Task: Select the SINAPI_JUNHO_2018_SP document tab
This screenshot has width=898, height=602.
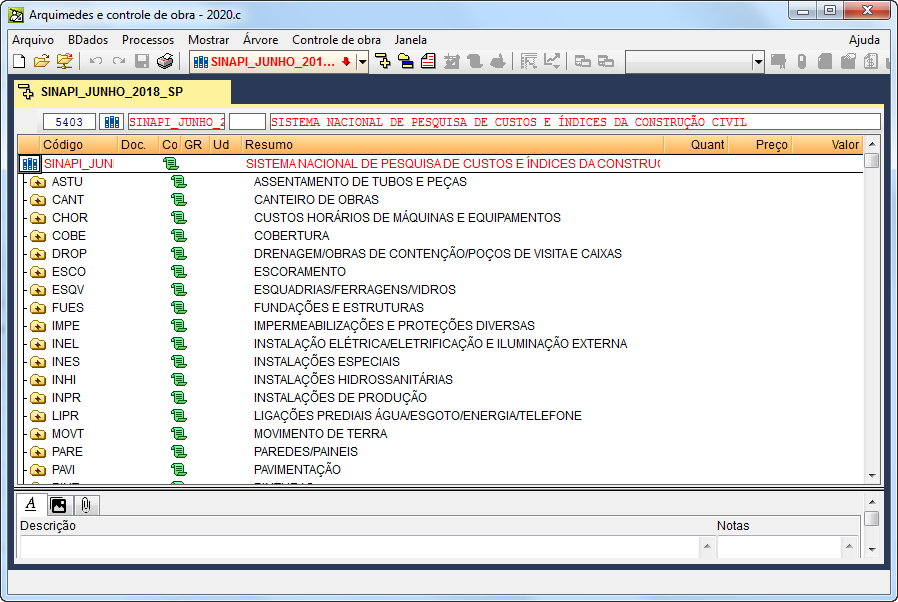Action: (123, 92)
